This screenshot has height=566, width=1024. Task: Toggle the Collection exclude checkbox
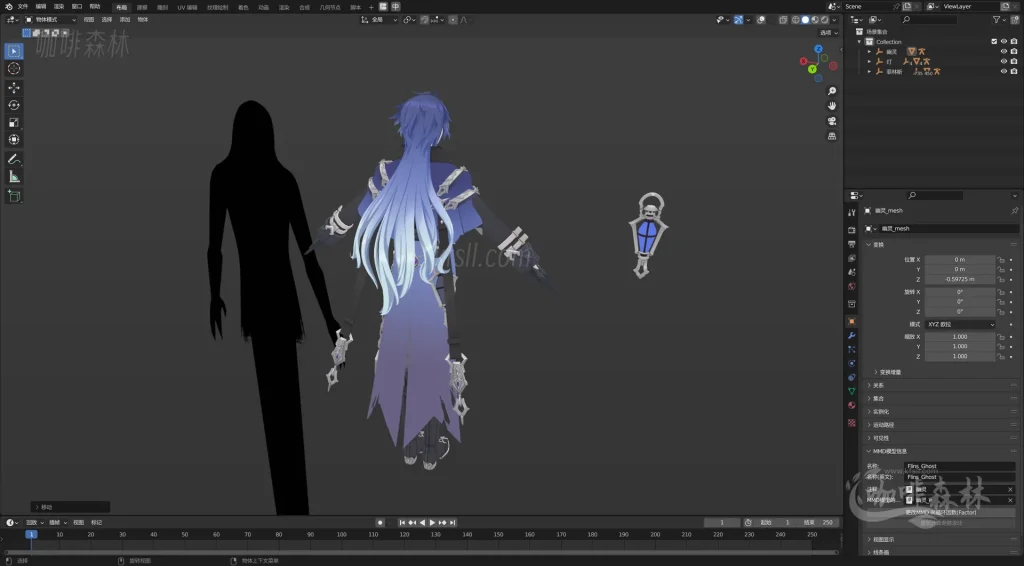(x=994, y=42)
